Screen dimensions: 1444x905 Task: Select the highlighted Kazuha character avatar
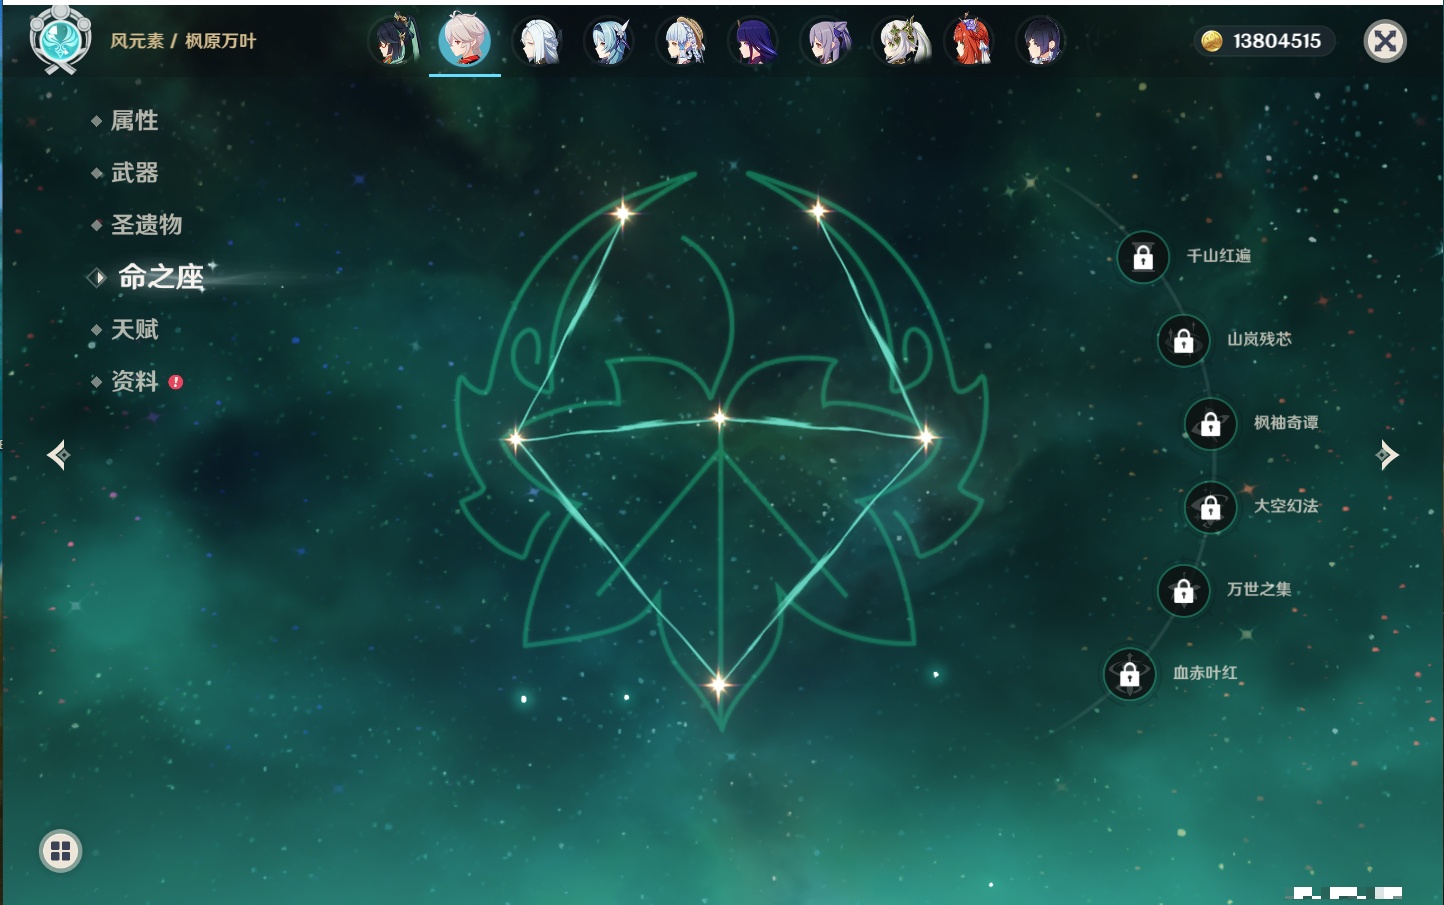[x=465, y=41]
